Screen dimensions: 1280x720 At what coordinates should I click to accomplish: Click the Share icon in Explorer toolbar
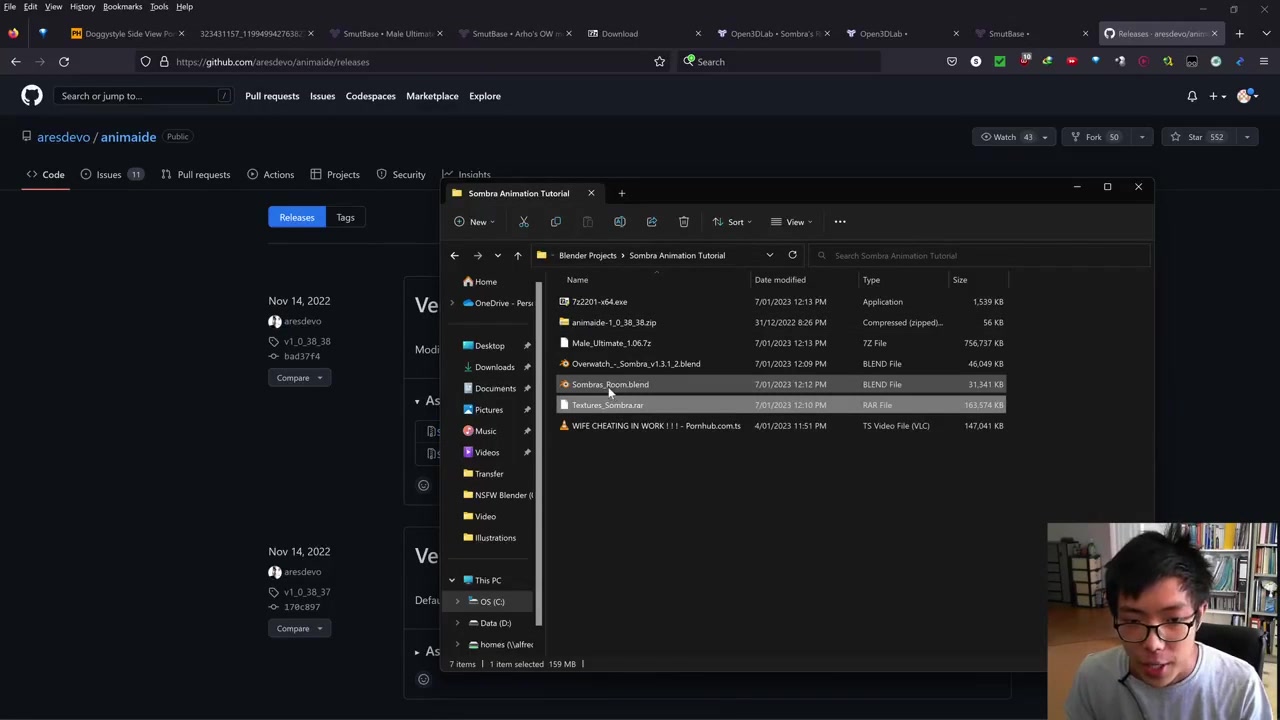tap(651, 222)
